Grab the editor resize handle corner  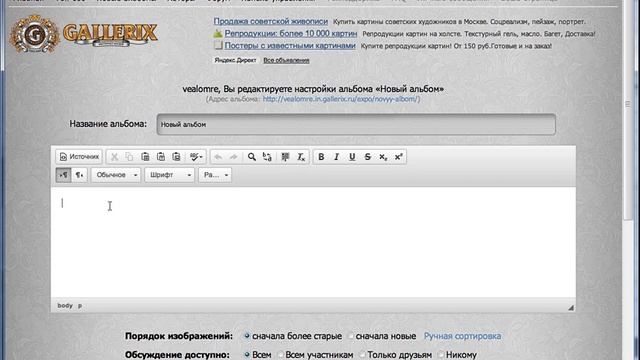click(x=571, y=307)
